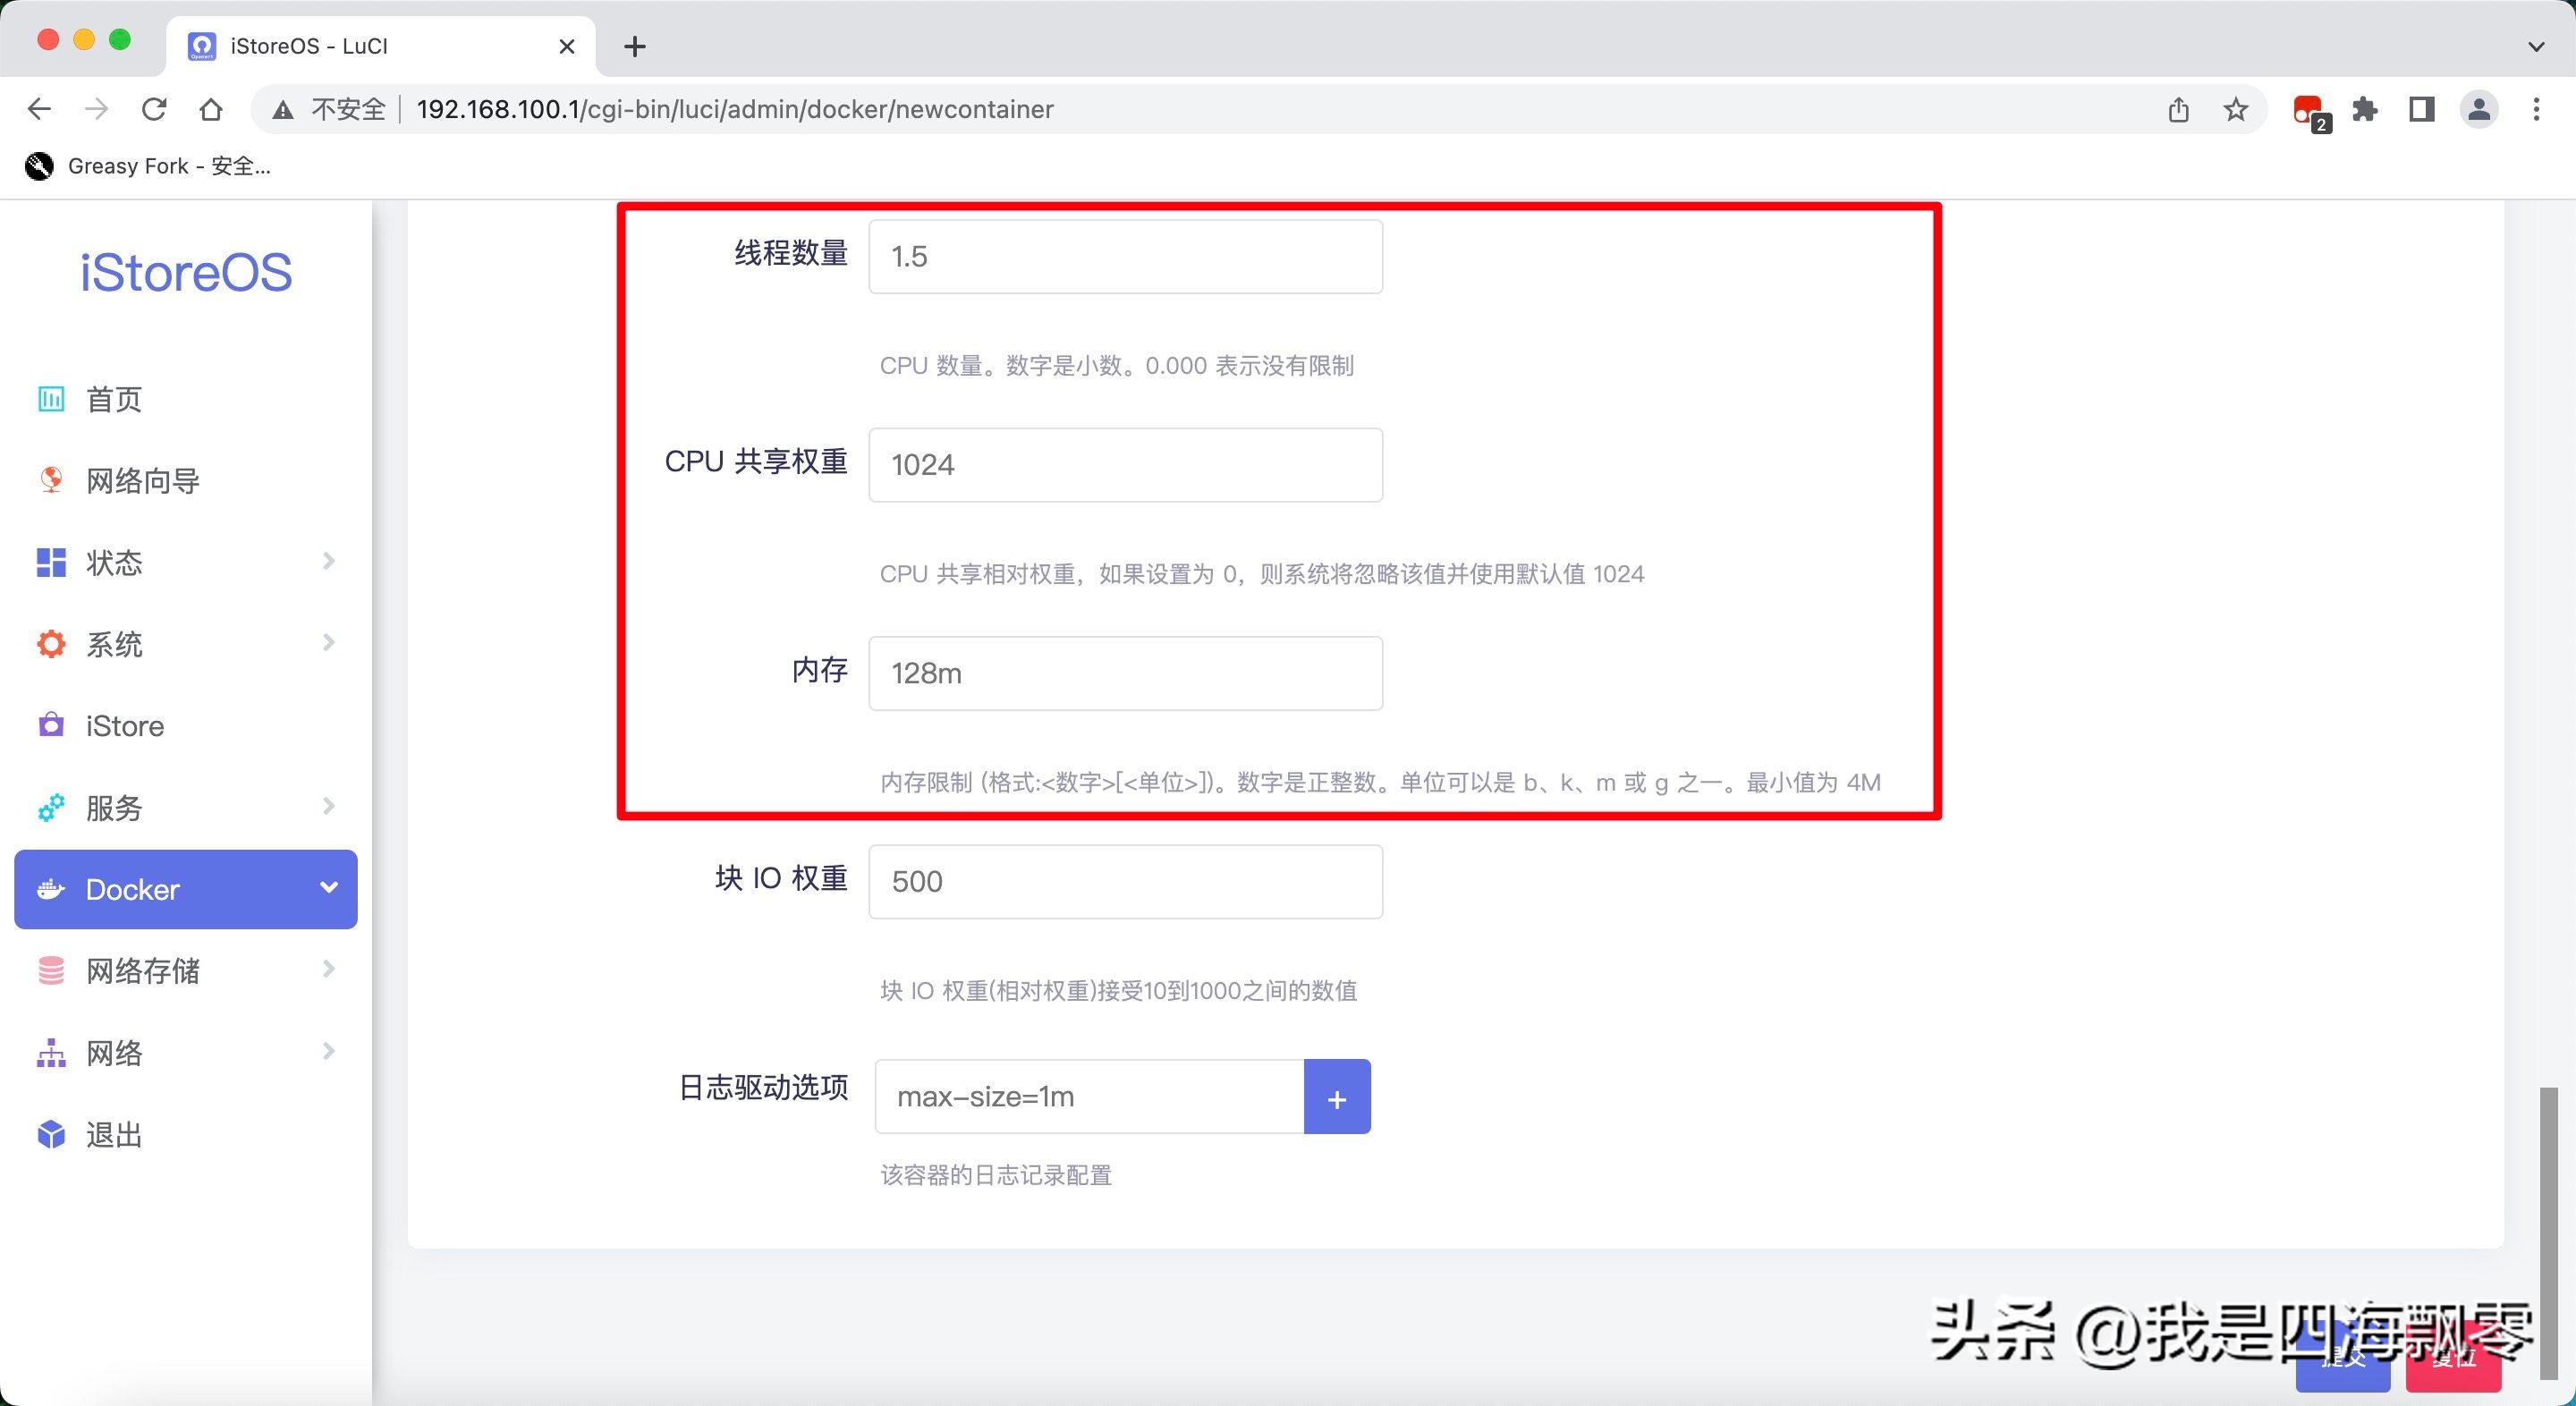Toggle browser side panel icon
Image resolution: width=2576 pixels, height=1406 pixels.
(x=2421, y=109)
